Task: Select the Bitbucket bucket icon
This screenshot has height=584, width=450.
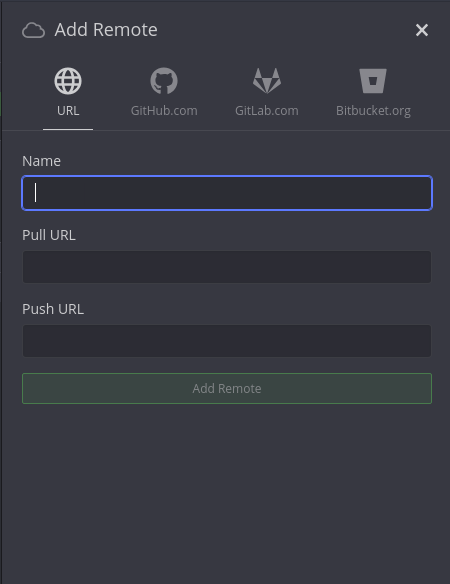Action: [373, 81]
